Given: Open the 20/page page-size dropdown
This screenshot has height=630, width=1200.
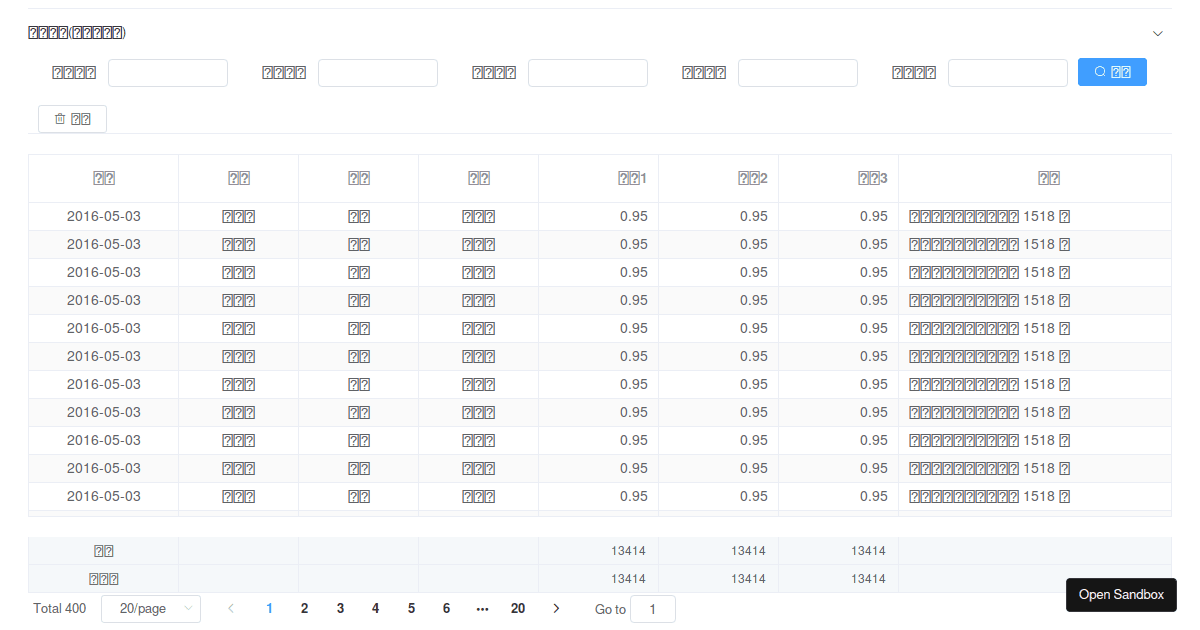Looking at the screenshot, I should [151, 608].
